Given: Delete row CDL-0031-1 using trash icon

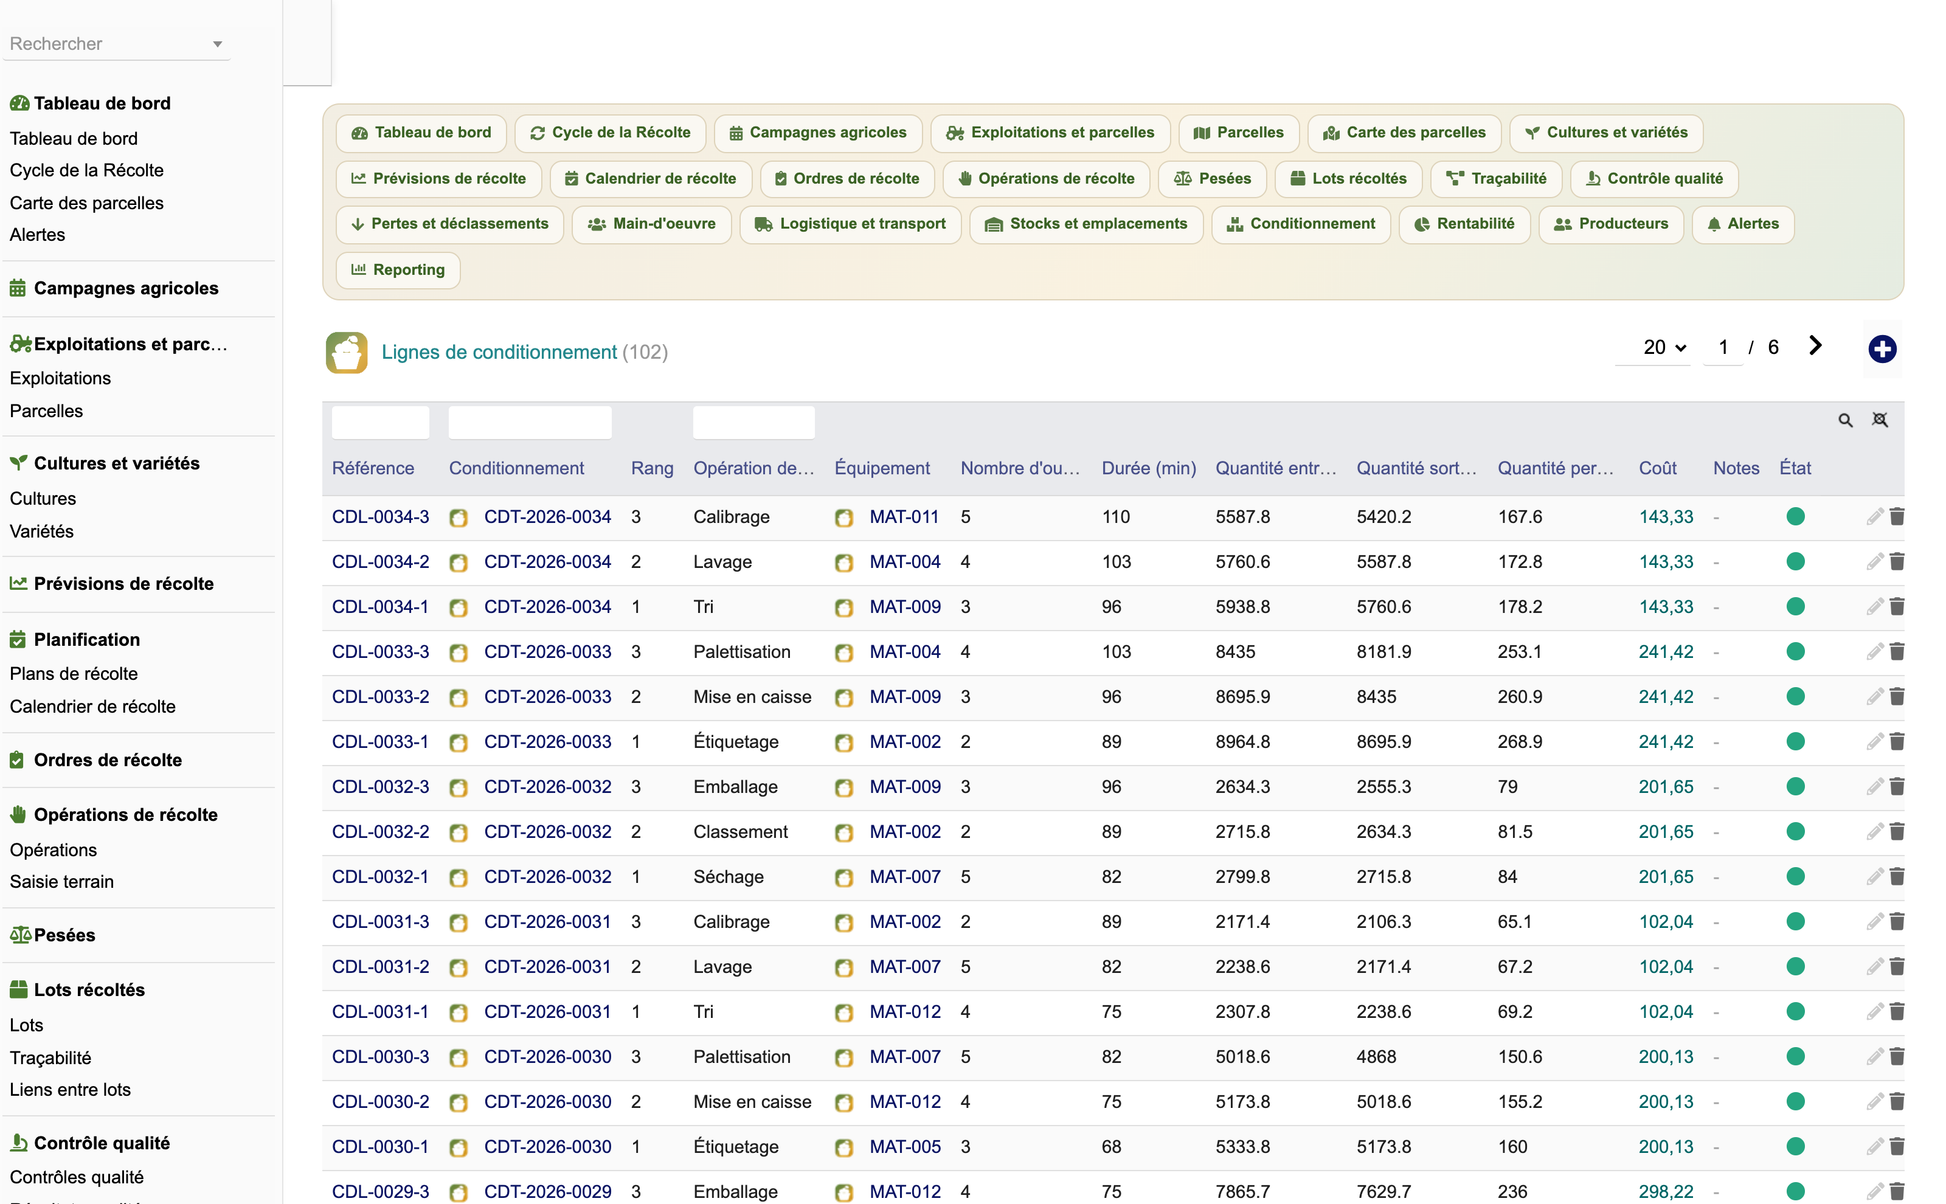Looking at the screenshot, I should coord(1897,1012).
